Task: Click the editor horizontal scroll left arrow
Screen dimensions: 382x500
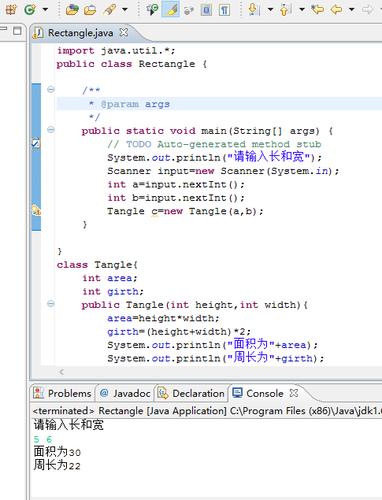Action: coord(61,372)
